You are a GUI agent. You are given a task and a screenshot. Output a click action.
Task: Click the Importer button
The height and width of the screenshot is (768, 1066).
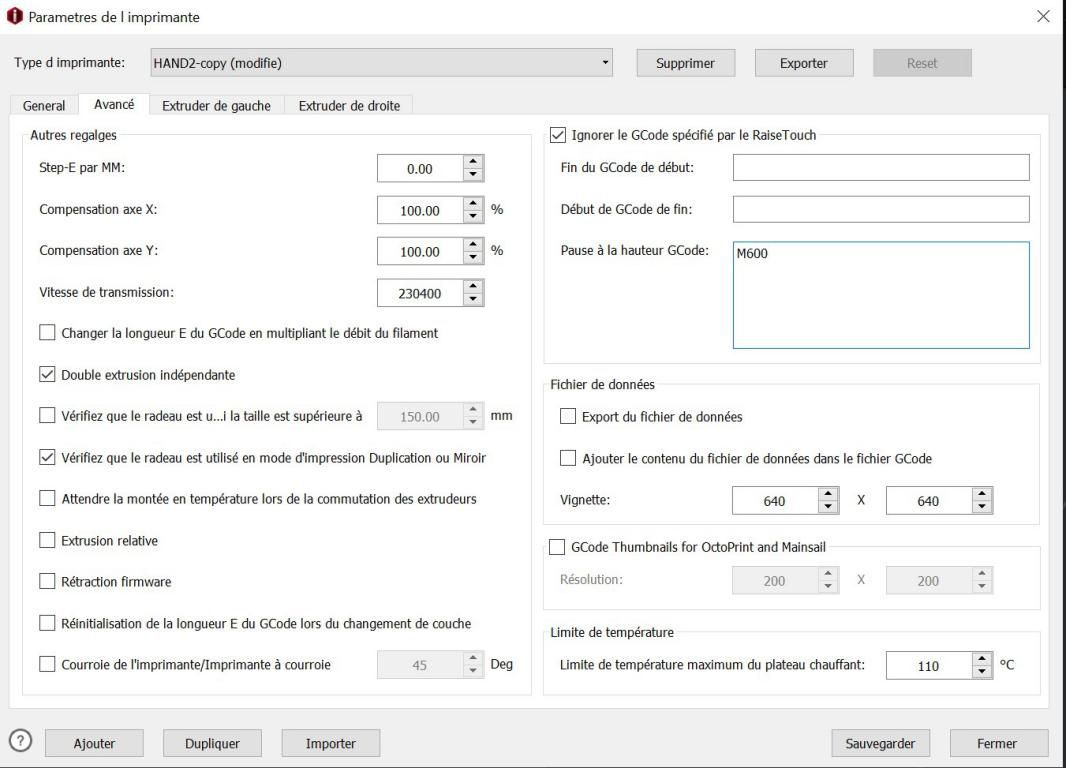pyautogui.click(x=330, y=743)
